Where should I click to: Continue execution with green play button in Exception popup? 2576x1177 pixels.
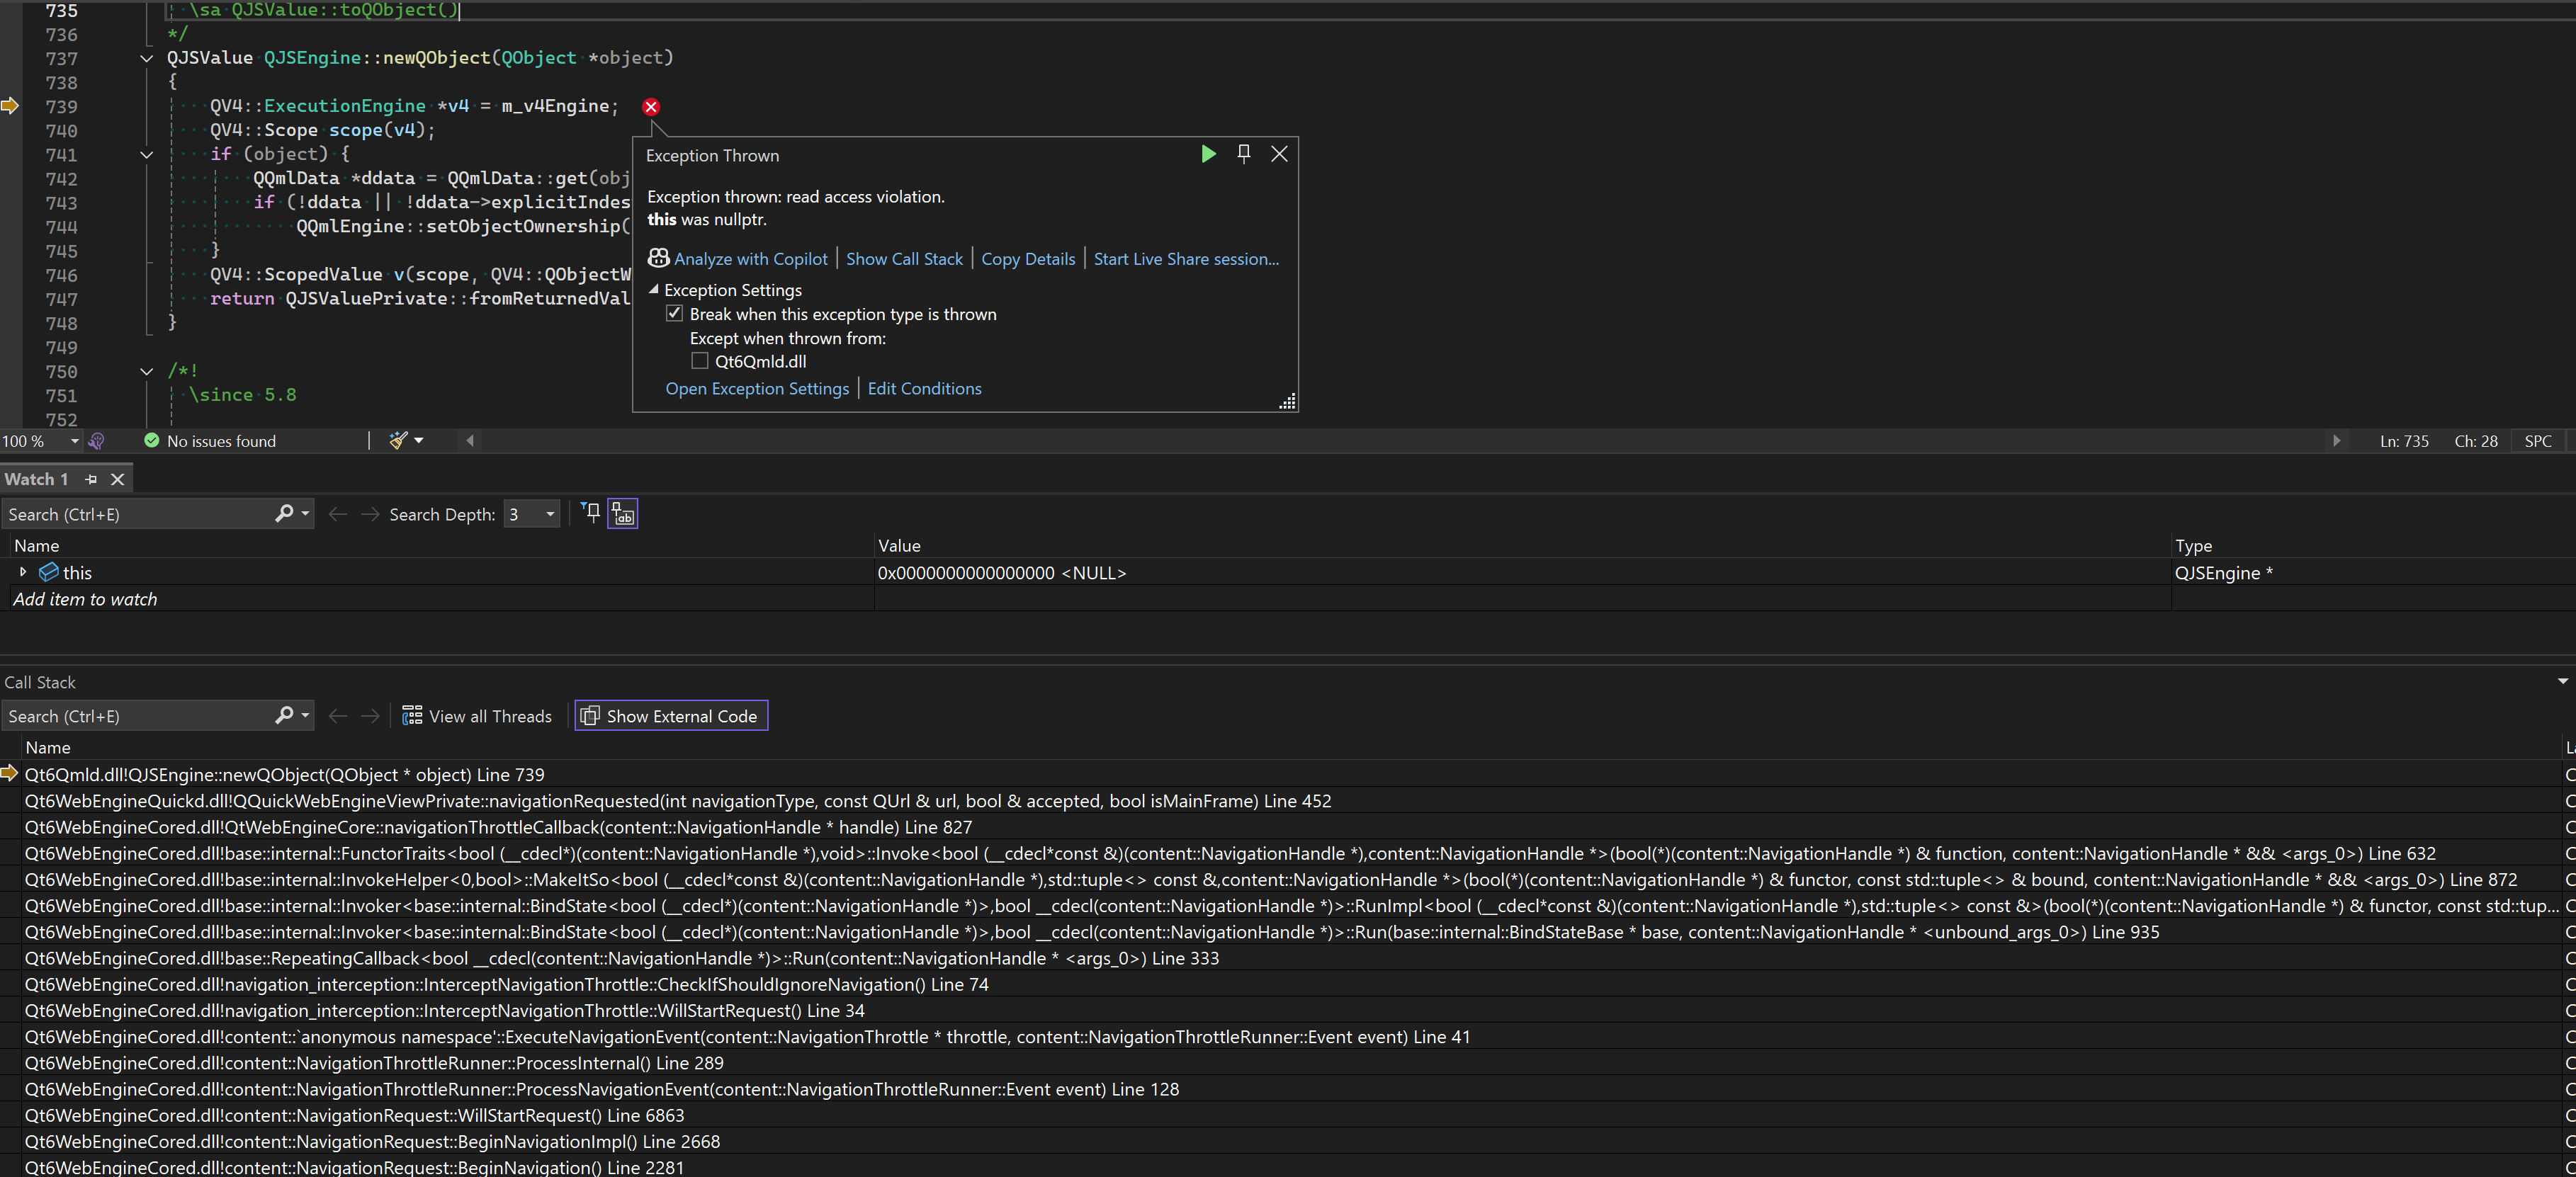tap(1208, 154)
